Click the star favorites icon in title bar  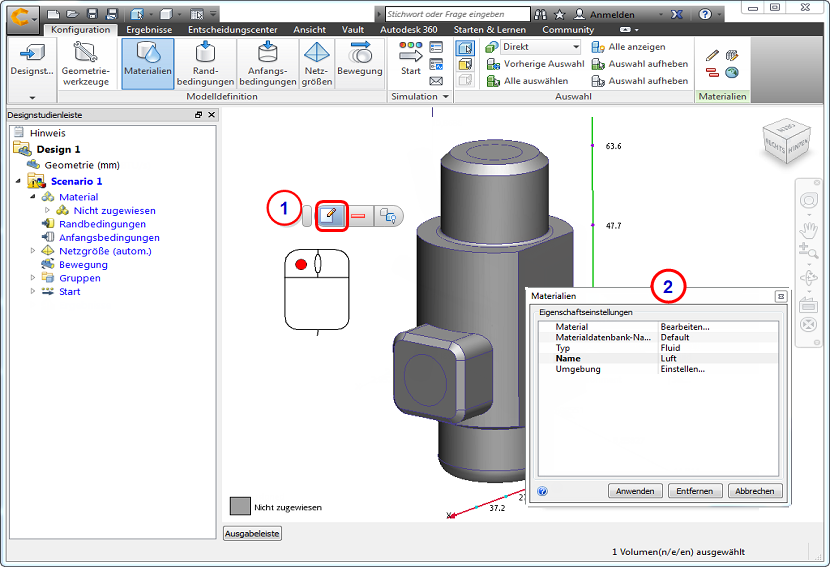pyautogui.click(x=559, y=14)
